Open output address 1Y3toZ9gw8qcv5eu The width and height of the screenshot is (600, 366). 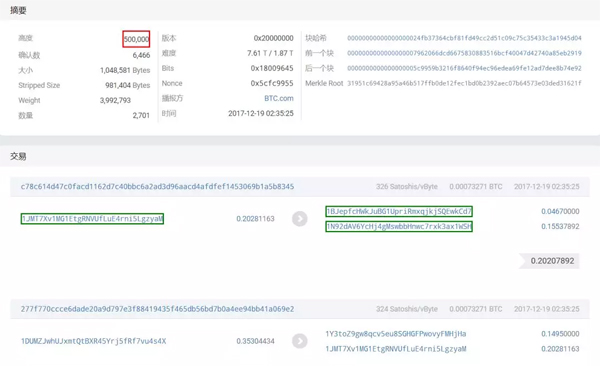click(396, 334)
